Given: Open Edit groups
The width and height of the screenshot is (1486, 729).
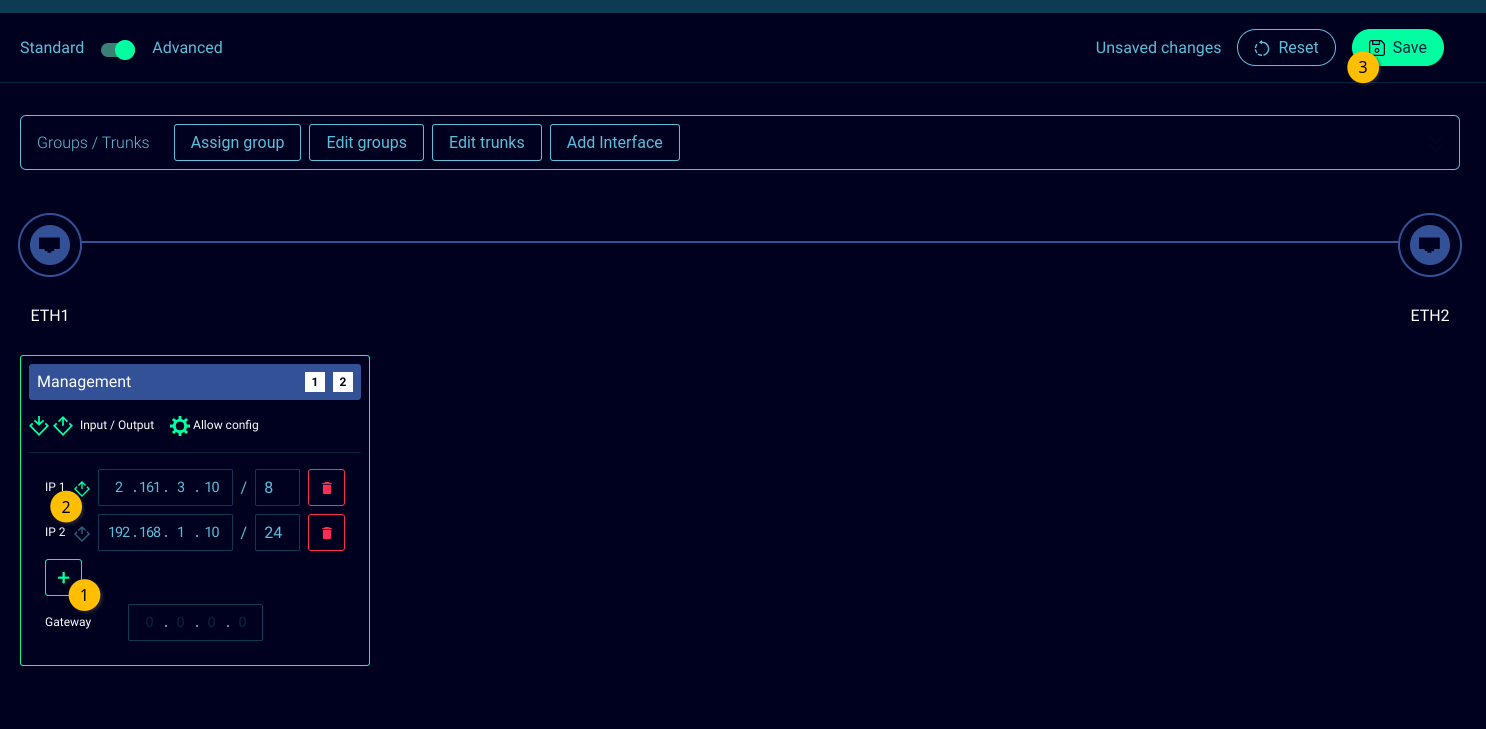Looking at the screenshot, I should pos(366,143).
